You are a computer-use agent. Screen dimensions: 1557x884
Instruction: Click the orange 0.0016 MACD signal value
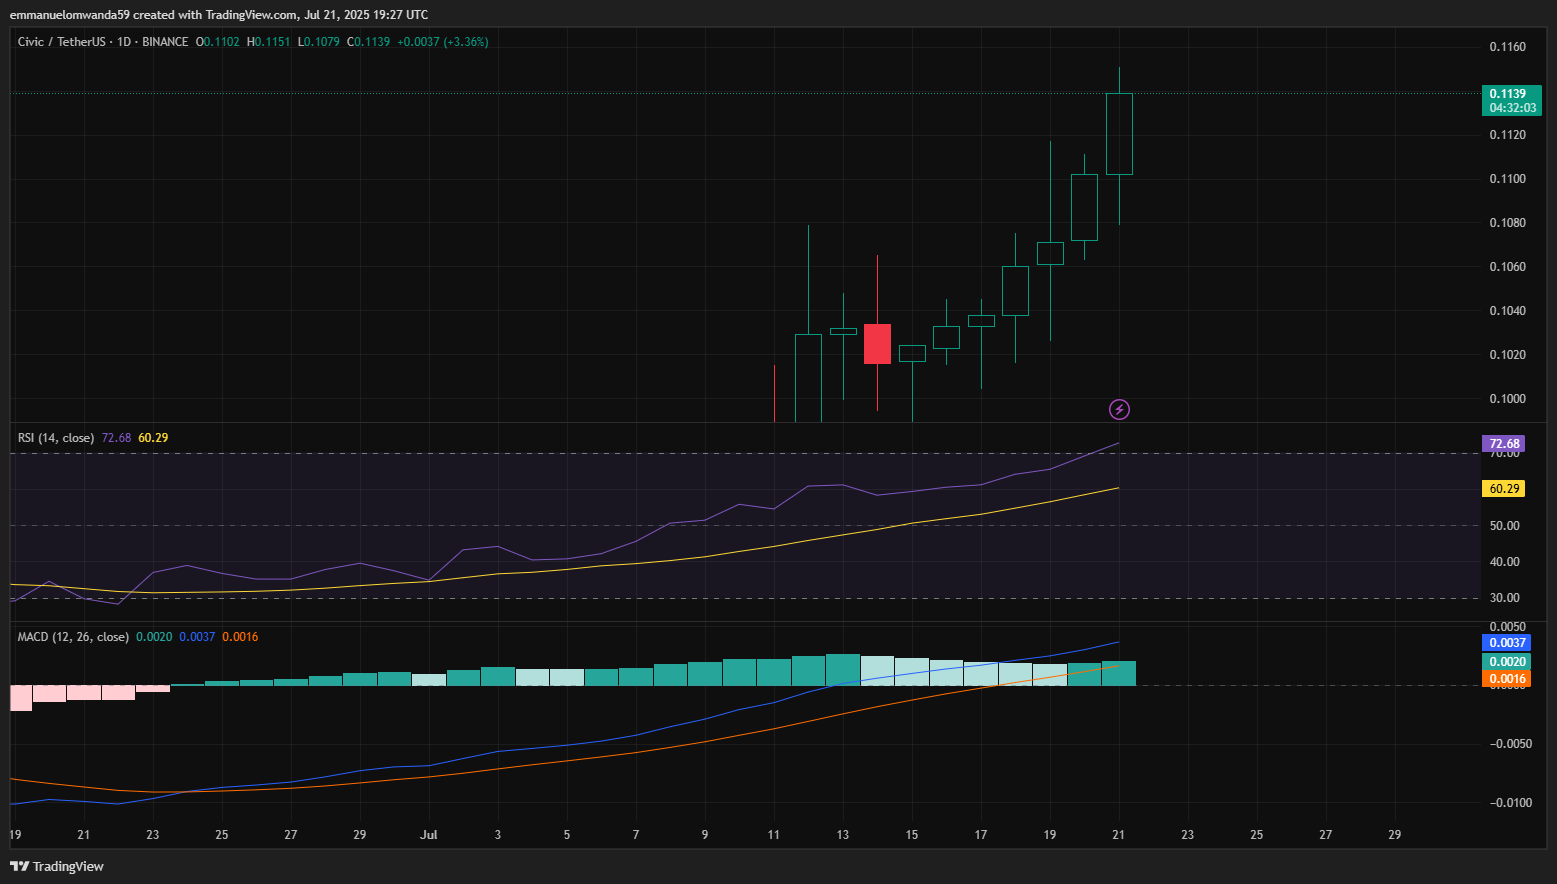[1506, 677]
